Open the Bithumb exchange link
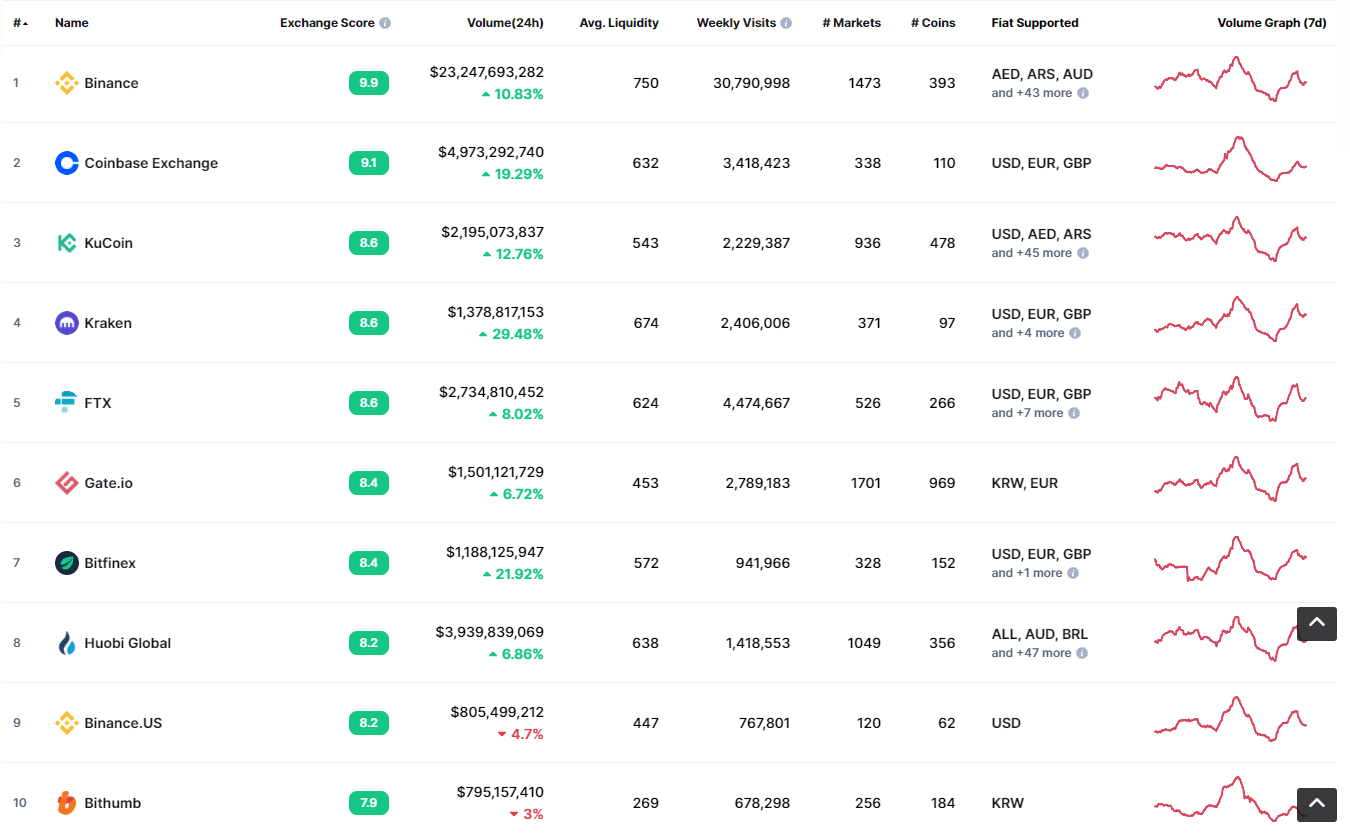 pyautogui.click(x=113, y=803)
